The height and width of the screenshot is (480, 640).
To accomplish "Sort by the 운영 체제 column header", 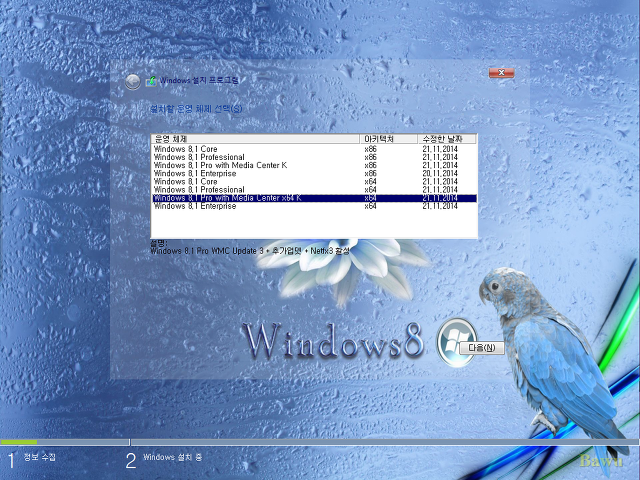I will tap(256, 139).
